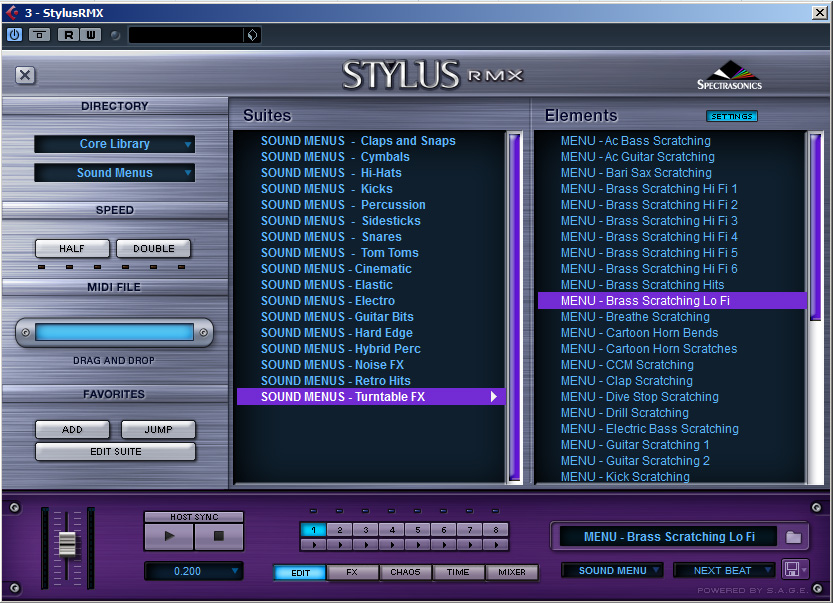Set speed to HALF
This screenshot has height=603, width=833.
pos(72,249)
